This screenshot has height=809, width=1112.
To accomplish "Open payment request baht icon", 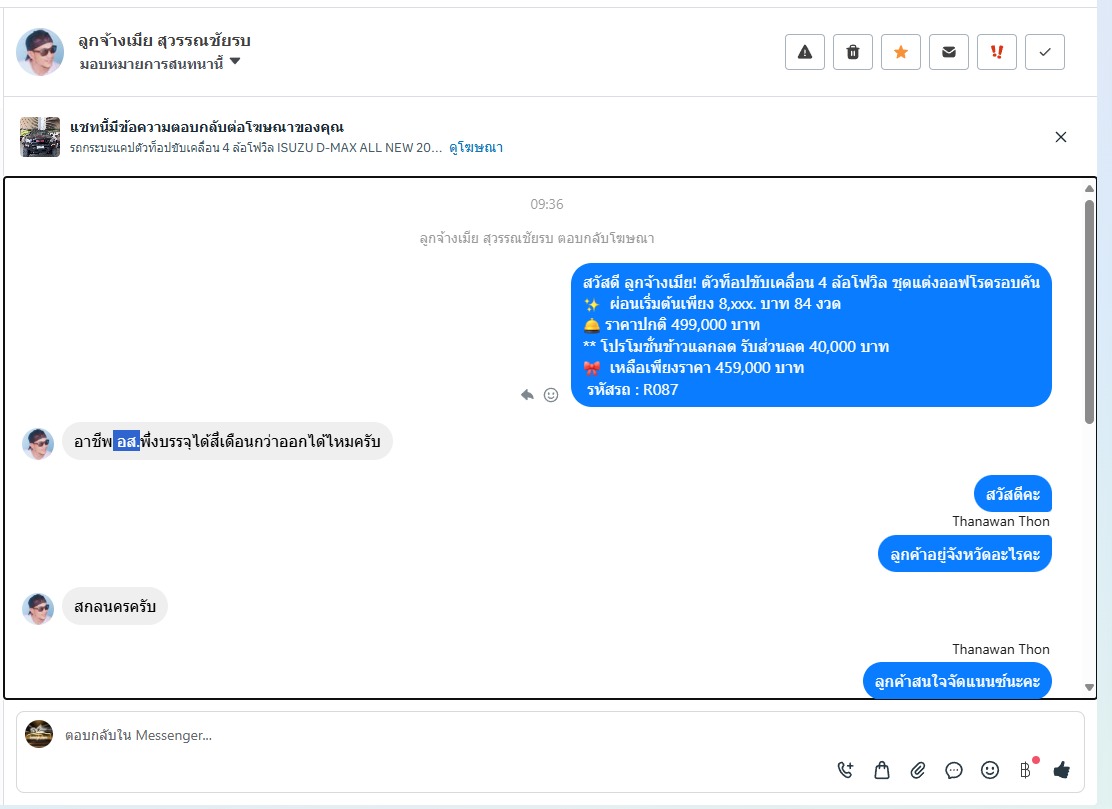I will [x=1026, y=770].
